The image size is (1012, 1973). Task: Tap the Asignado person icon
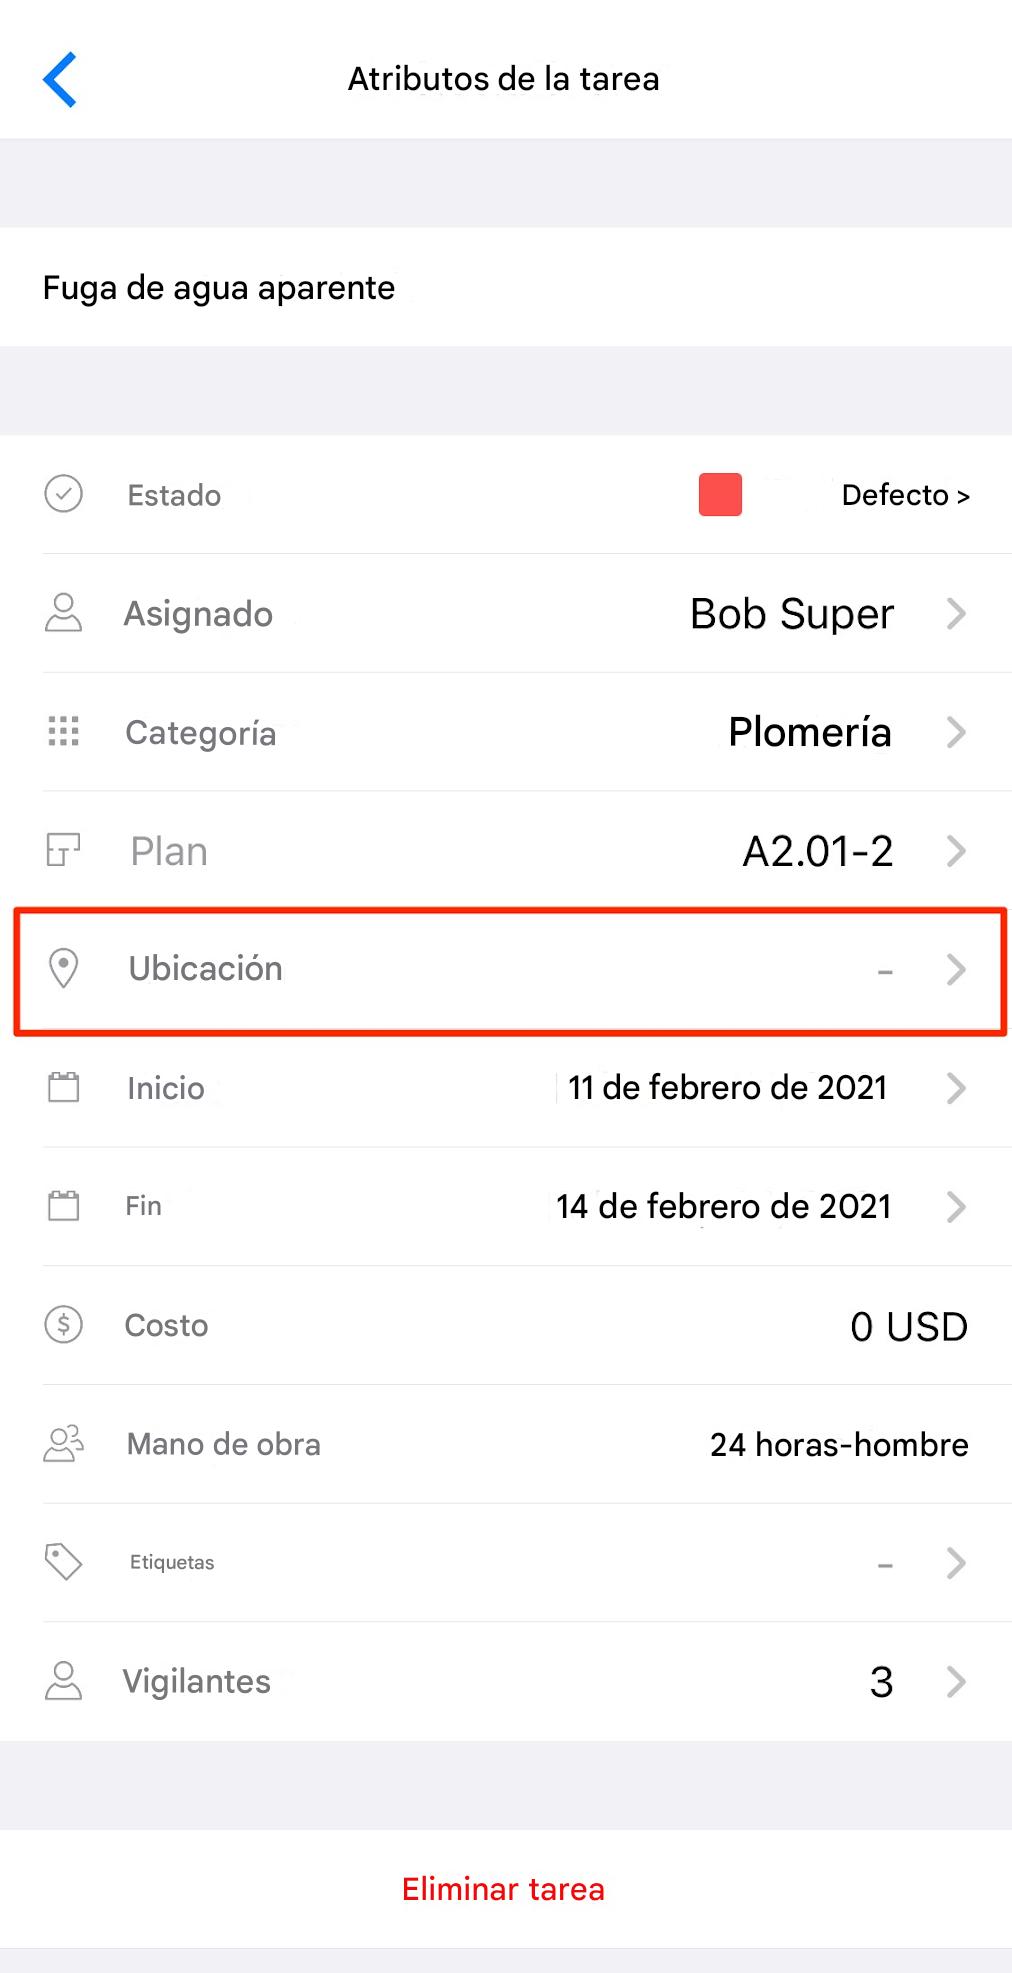pos(64,613)
